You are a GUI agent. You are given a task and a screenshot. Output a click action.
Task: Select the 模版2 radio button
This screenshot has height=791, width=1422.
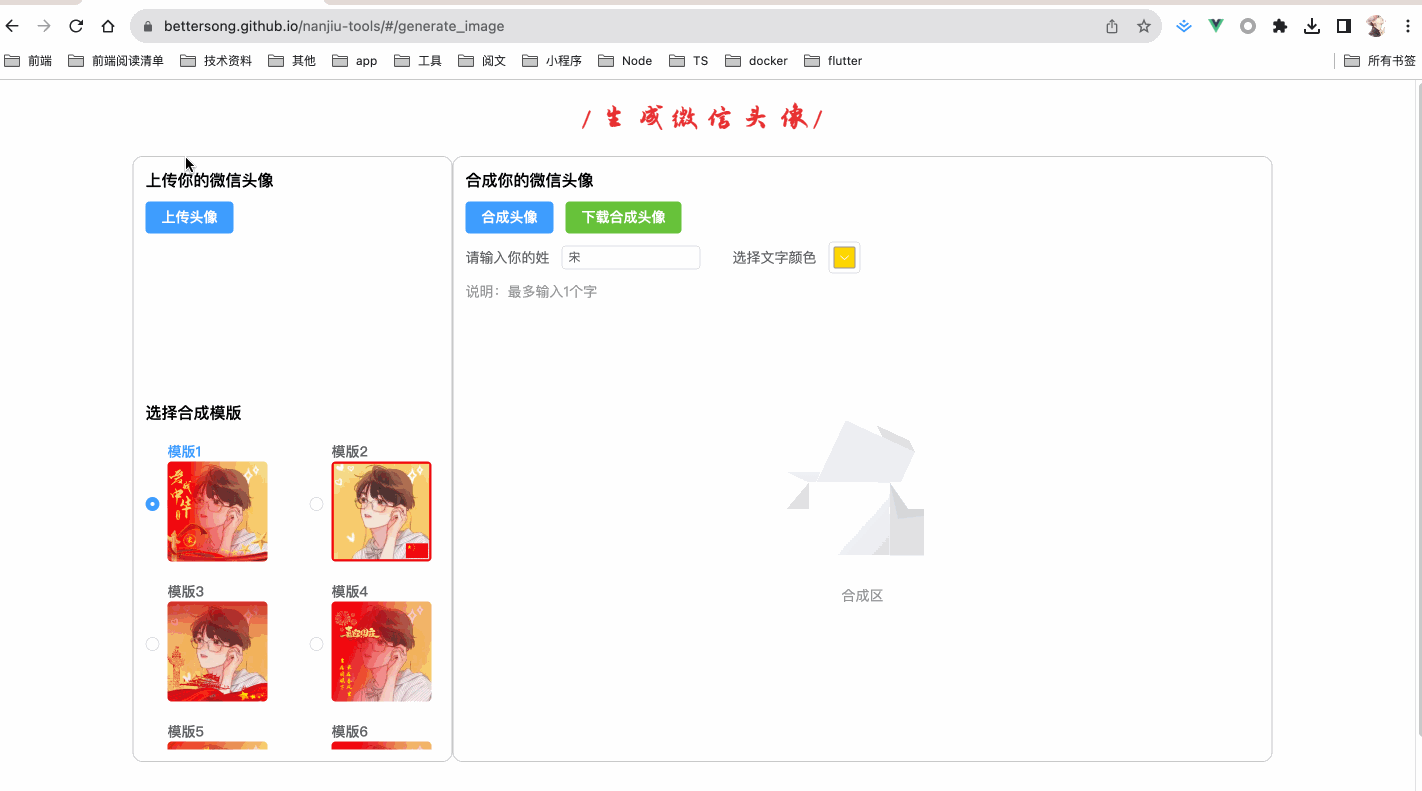coord(316,504)
